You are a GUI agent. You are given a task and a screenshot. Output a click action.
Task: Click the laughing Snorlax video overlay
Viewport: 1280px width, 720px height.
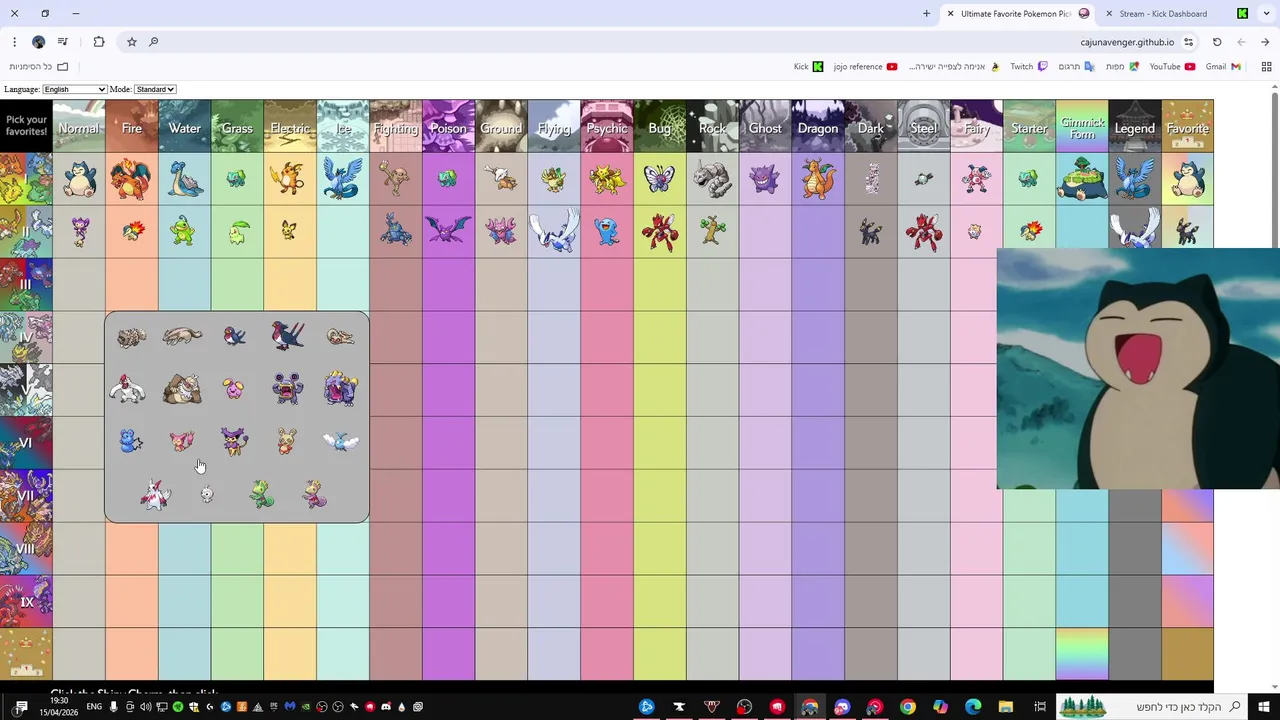pos(1138,369)
